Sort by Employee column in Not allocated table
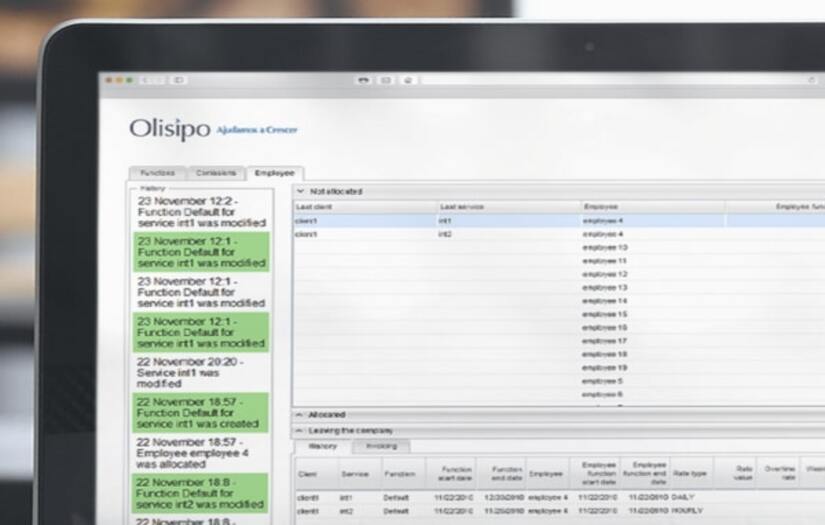This screenshot has height=525, width=825. 653,207
